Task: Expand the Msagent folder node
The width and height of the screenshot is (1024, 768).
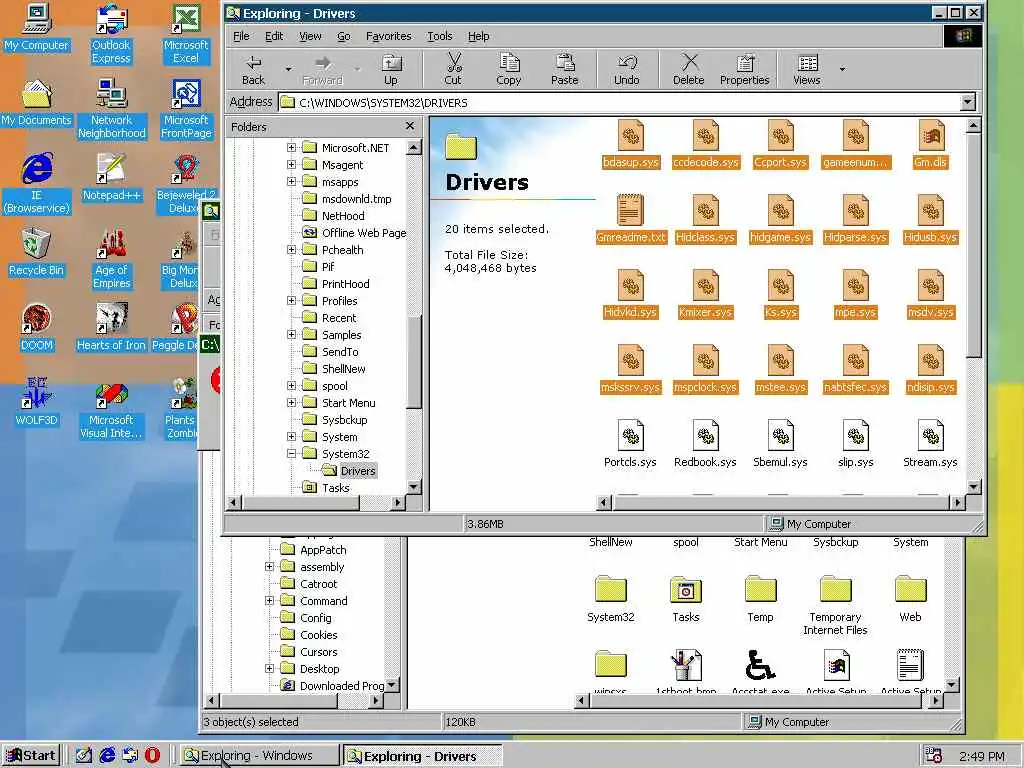Action: tap(291, 165)
